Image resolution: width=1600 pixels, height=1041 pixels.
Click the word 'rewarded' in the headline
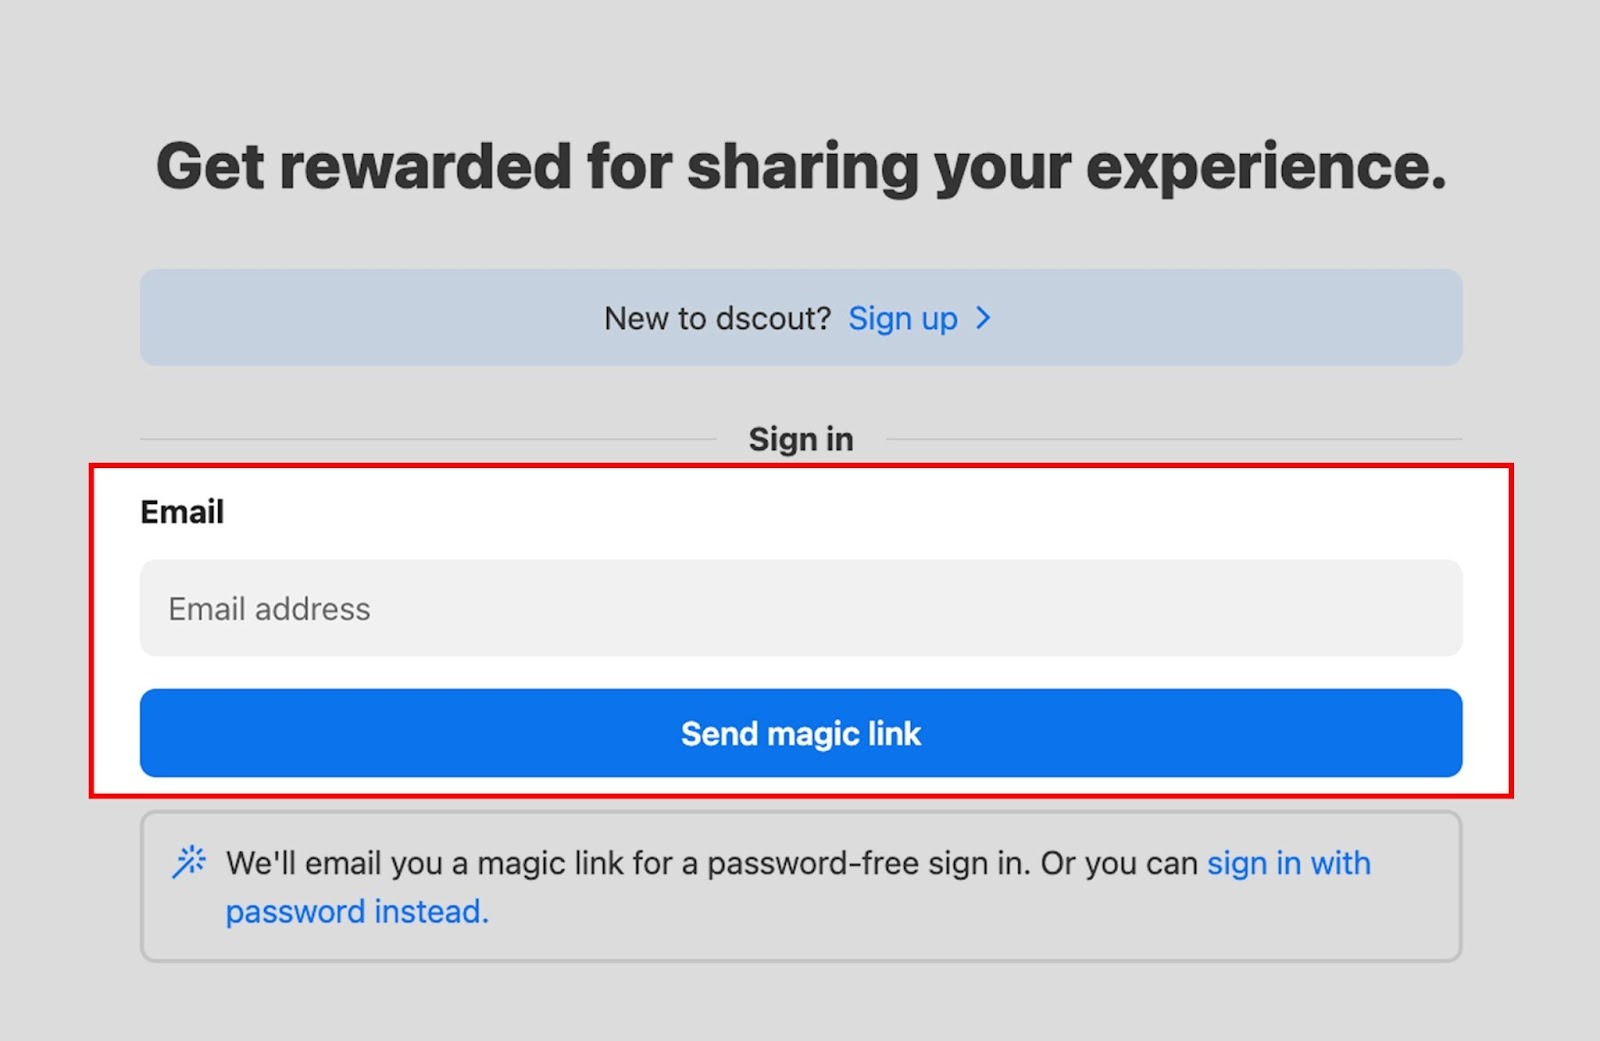(425, 166)
